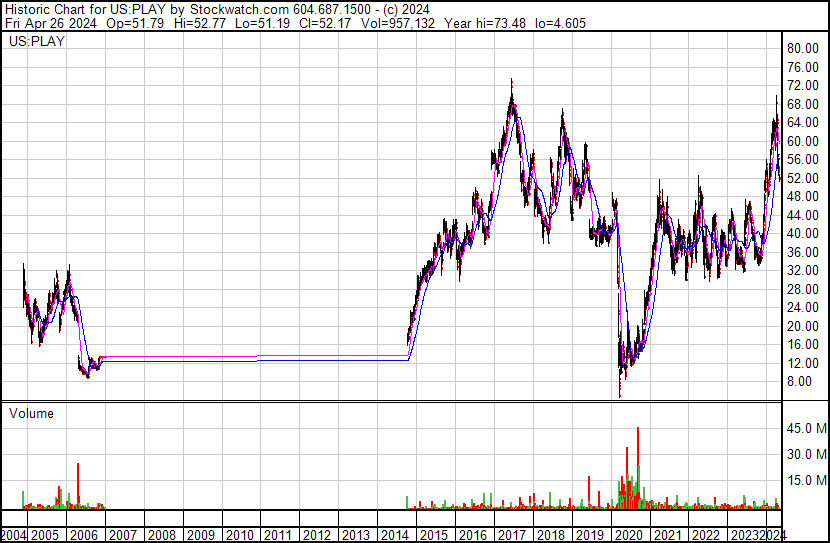Click the flat moving-average line near 2010
The height and width of the screenshot is (543, 830).
pos(238,356)
